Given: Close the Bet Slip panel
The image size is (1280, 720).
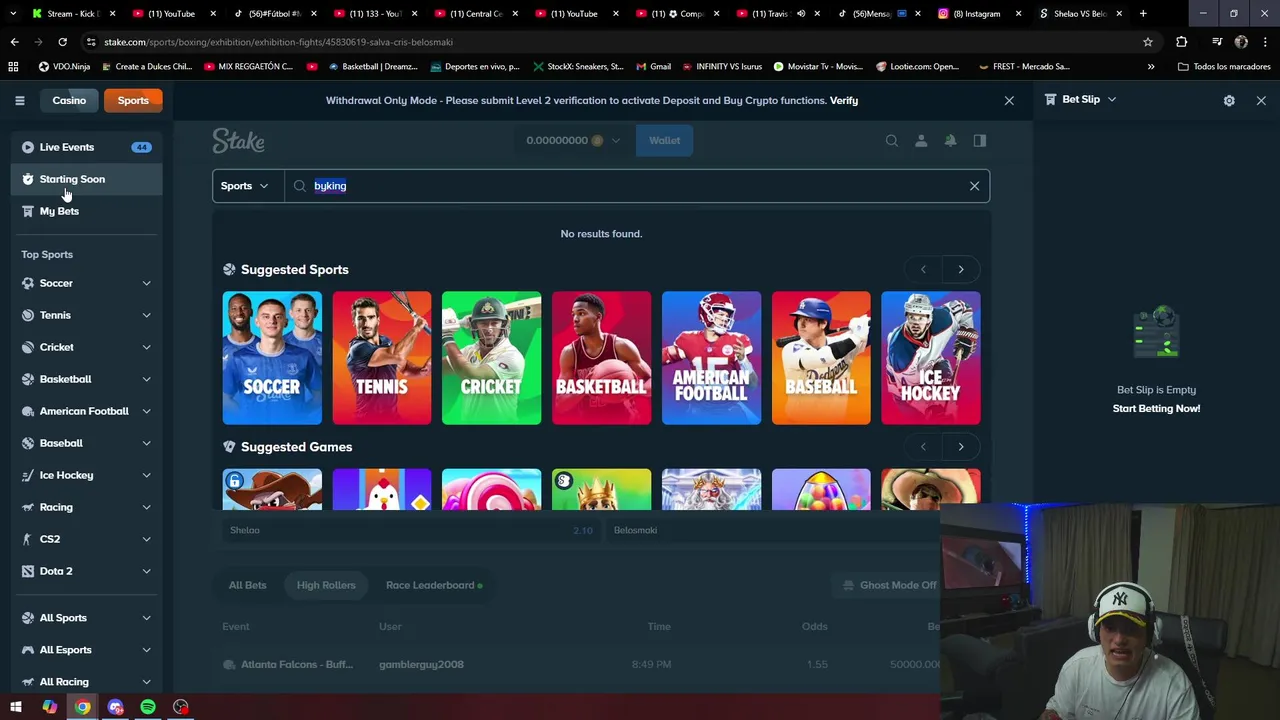Looking at the screenshot, I should click(x=1261, y=100).
